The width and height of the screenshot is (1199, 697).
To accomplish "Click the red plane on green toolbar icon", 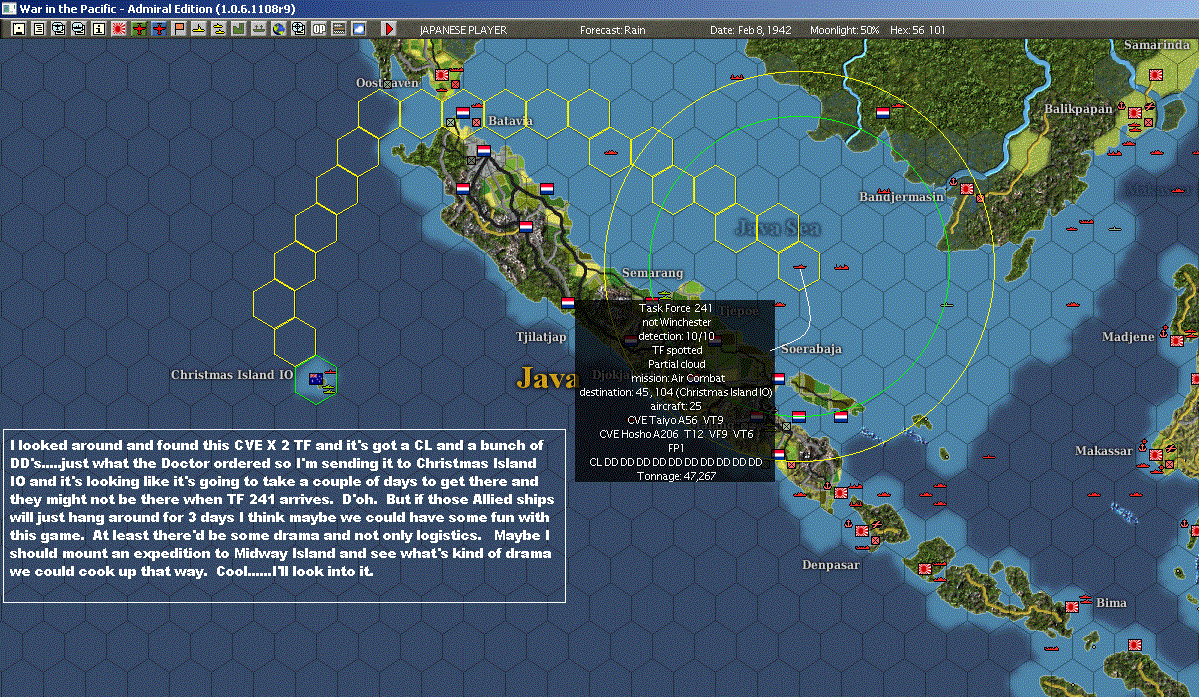I will [x=138, y=29].
